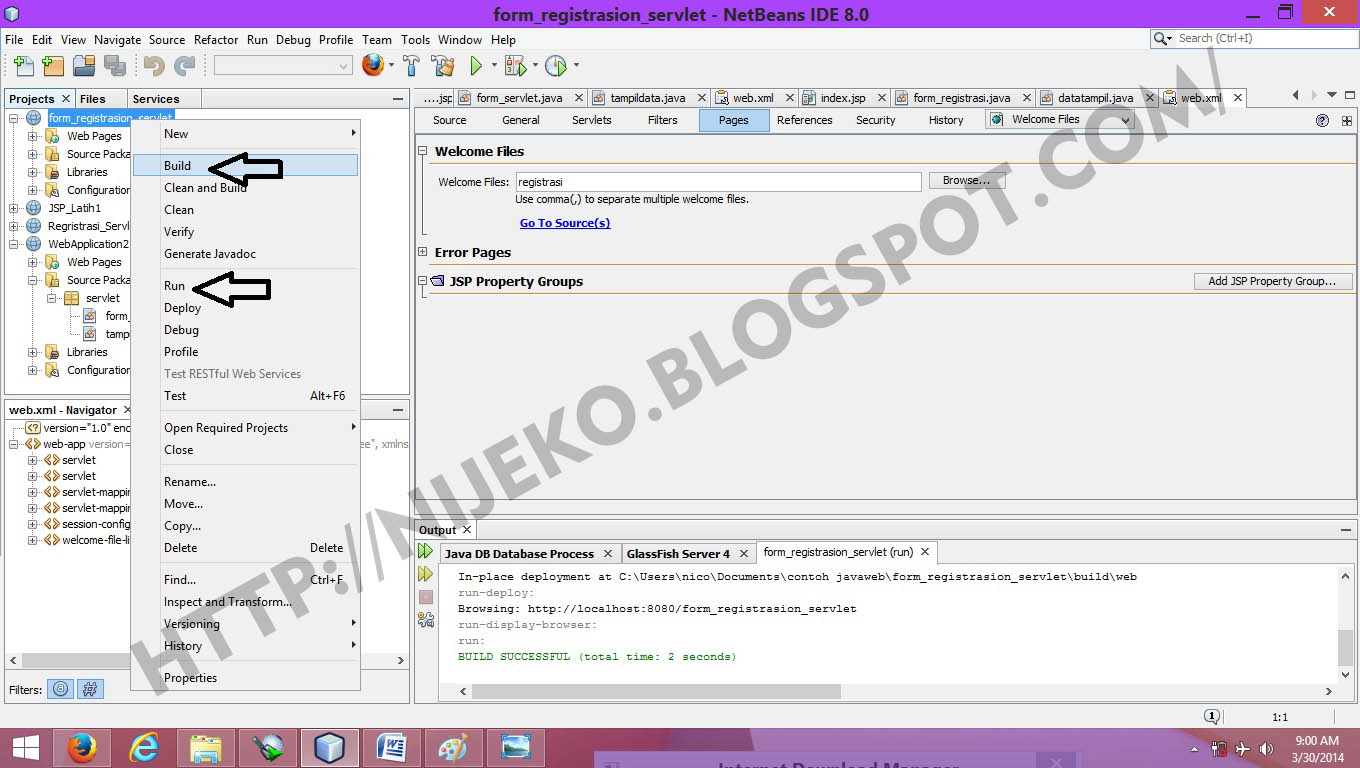Screen dimensions: 1360x768
Task: Switch to the Servlets tab
Action: 591,119
